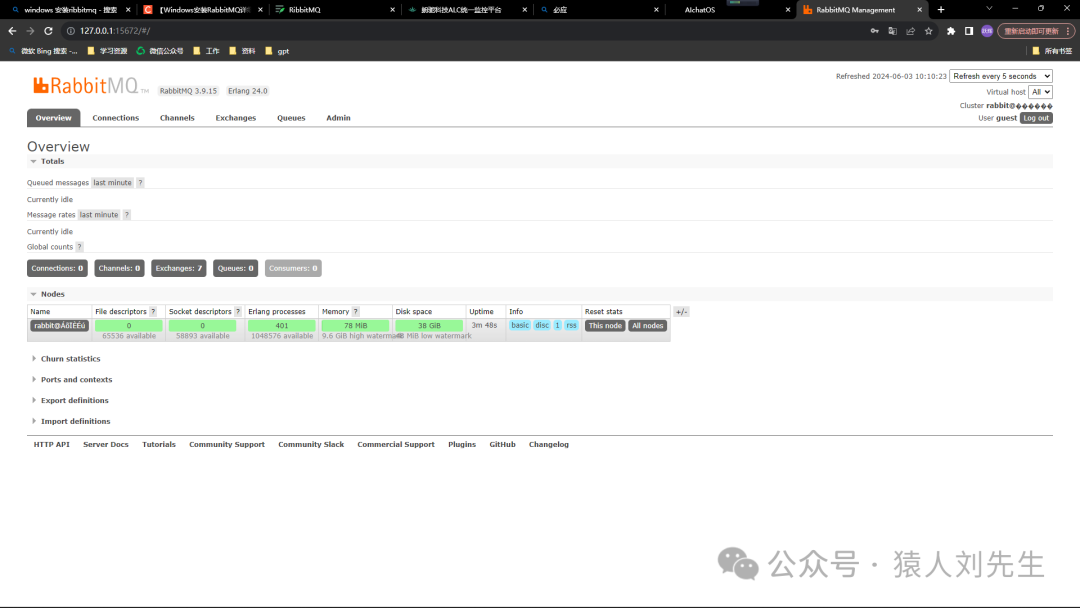Screen dimensions: 1080x608
Task: Open the rabbit node name link
Action: [x=60, y=326]
